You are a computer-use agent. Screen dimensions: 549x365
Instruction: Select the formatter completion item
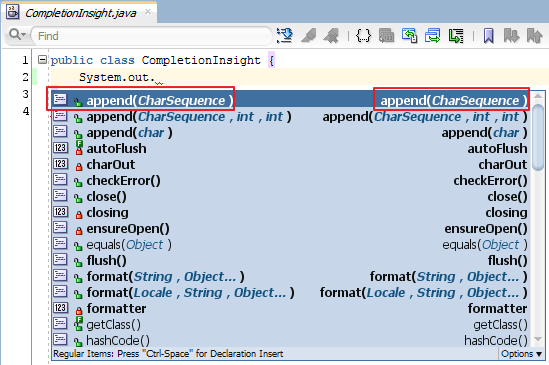pos(290,309)
